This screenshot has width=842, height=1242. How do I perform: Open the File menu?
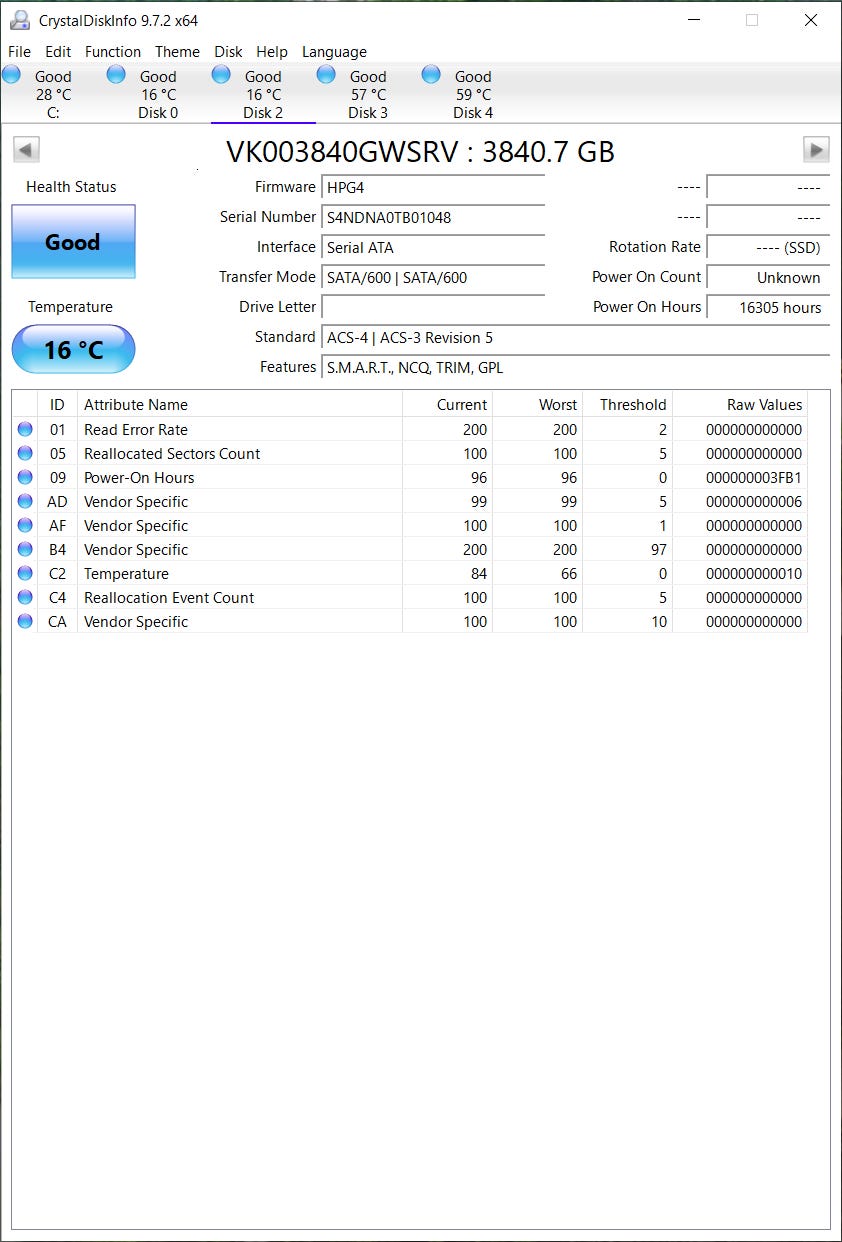click(19, 52)
